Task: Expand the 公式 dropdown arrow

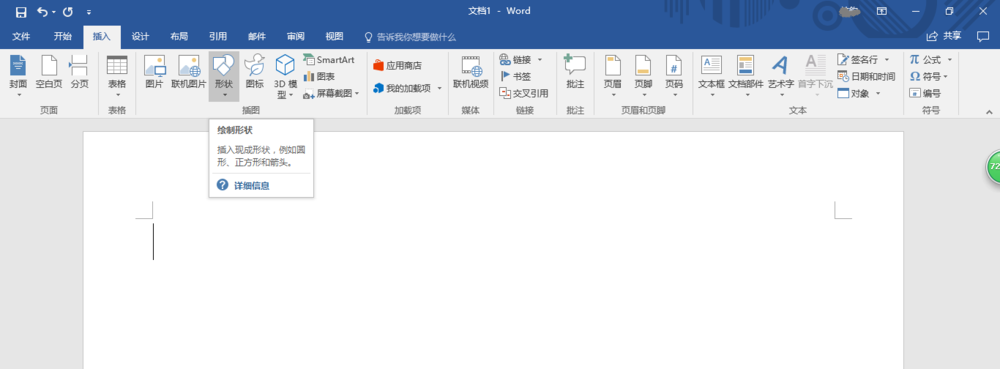Action: tap(949, 60)
